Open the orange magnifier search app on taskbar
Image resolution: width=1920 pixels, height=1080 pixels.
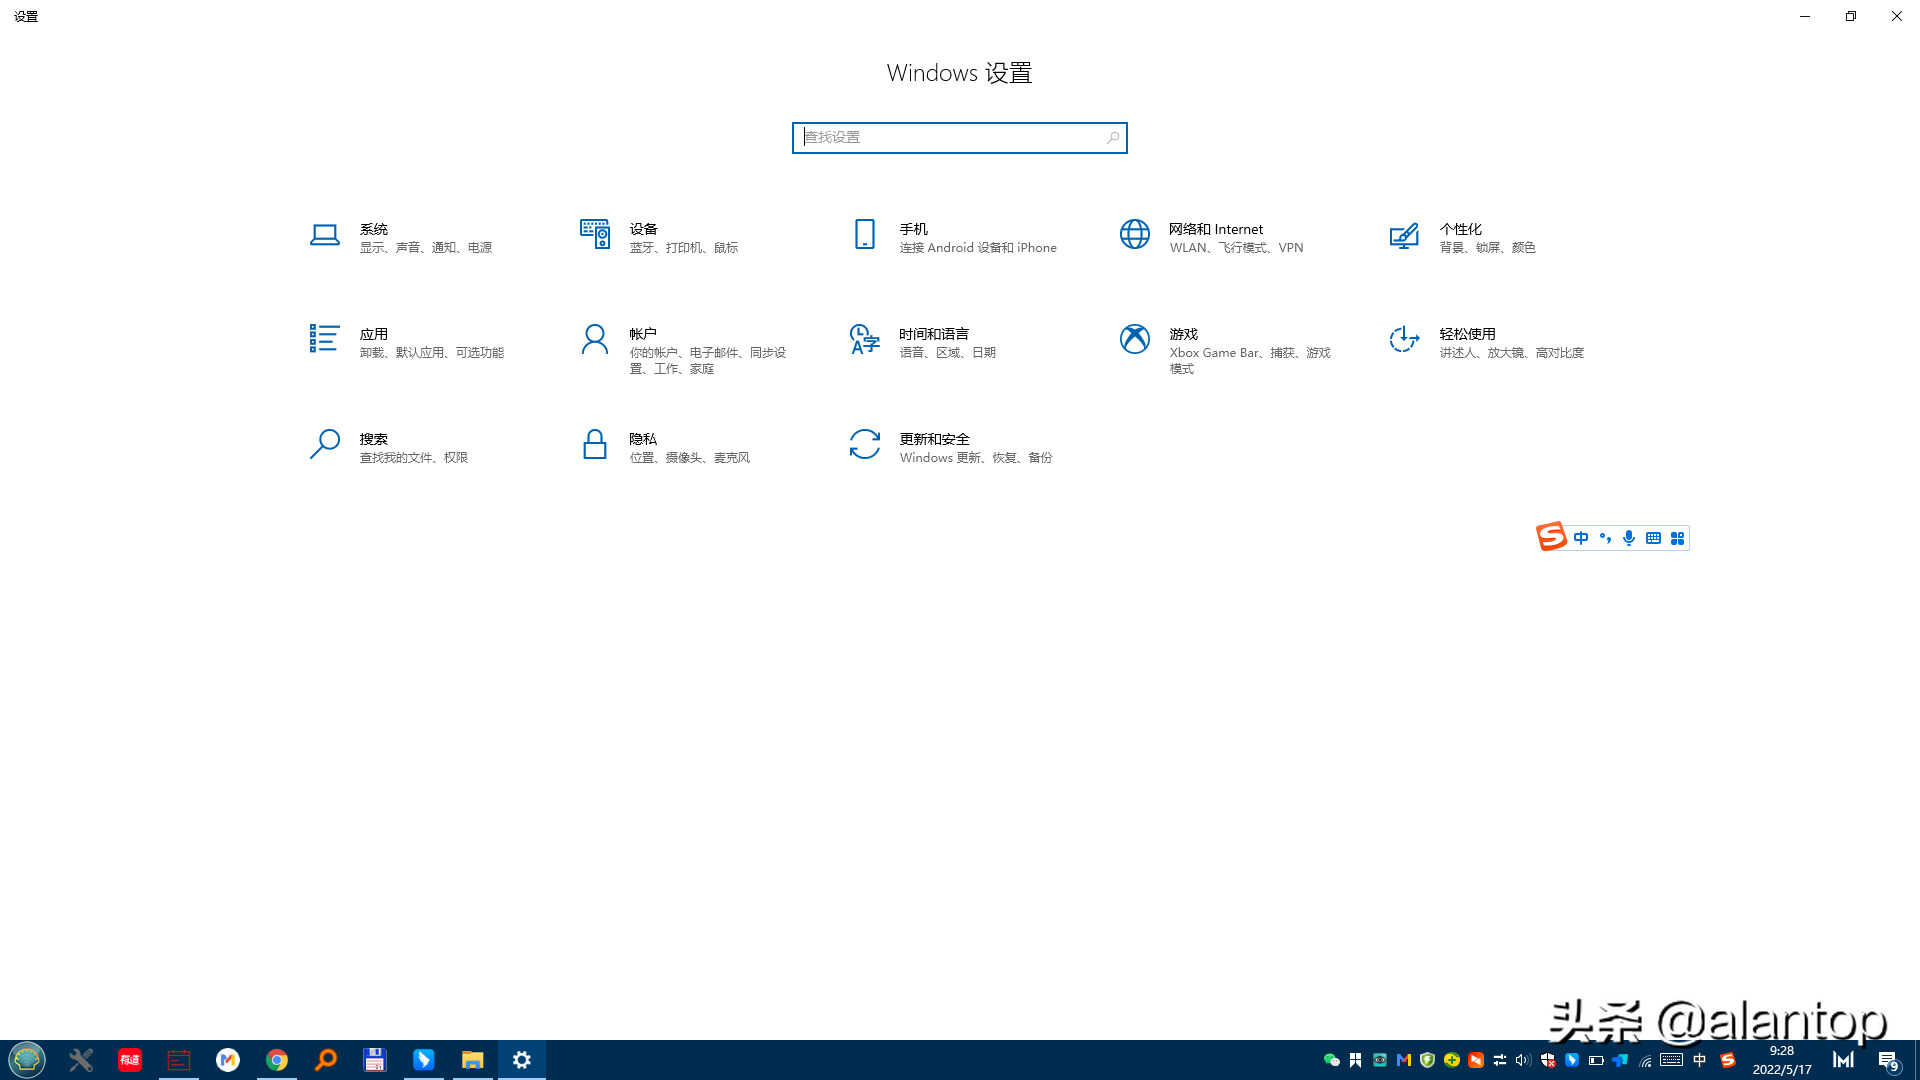(326, 1060)
